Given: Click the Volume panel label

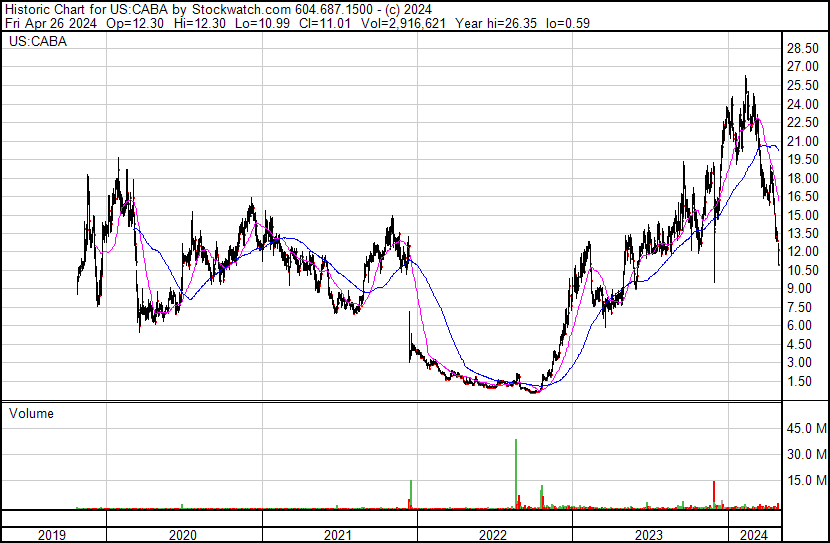Looking at the screenshot, I should pyautogui.click(x=31, y=413).
